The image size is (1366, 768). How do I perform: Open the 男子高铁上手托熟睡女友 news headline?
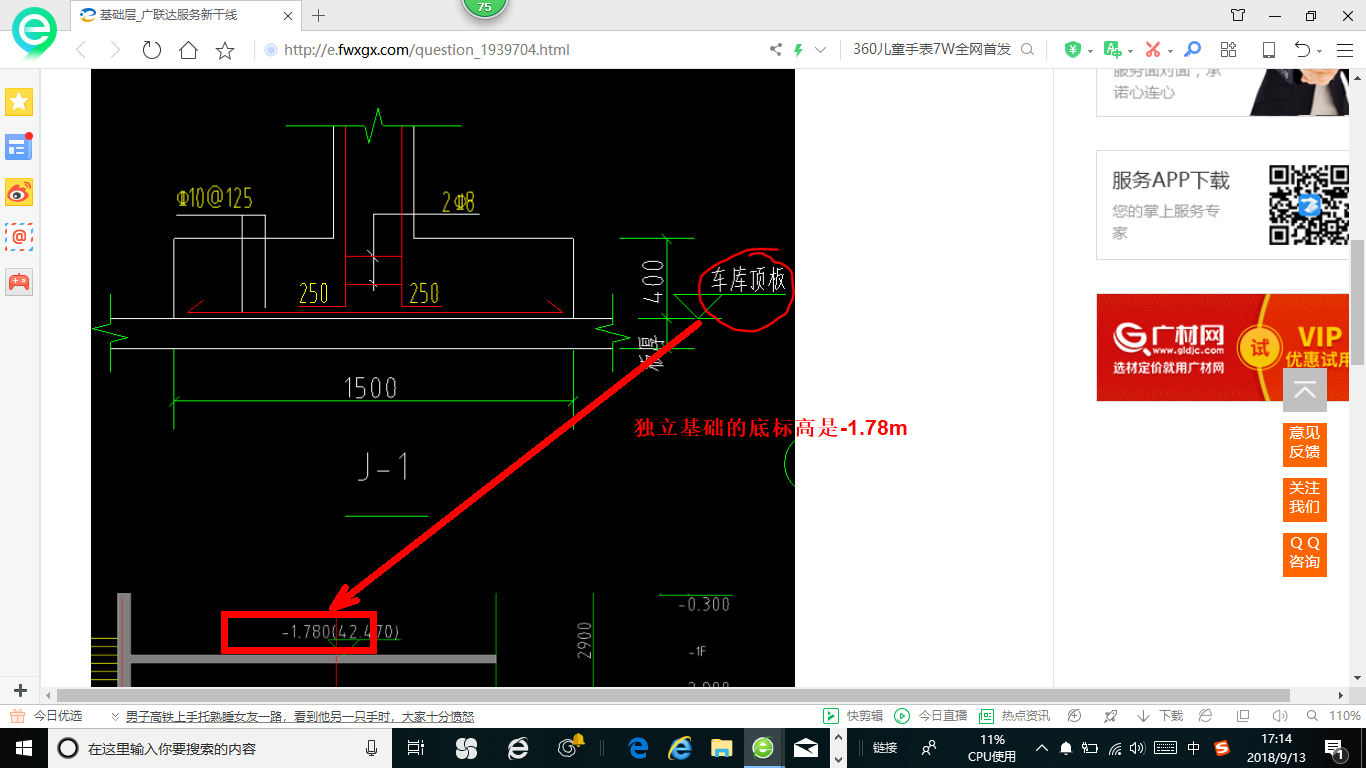tap(299, 716)
